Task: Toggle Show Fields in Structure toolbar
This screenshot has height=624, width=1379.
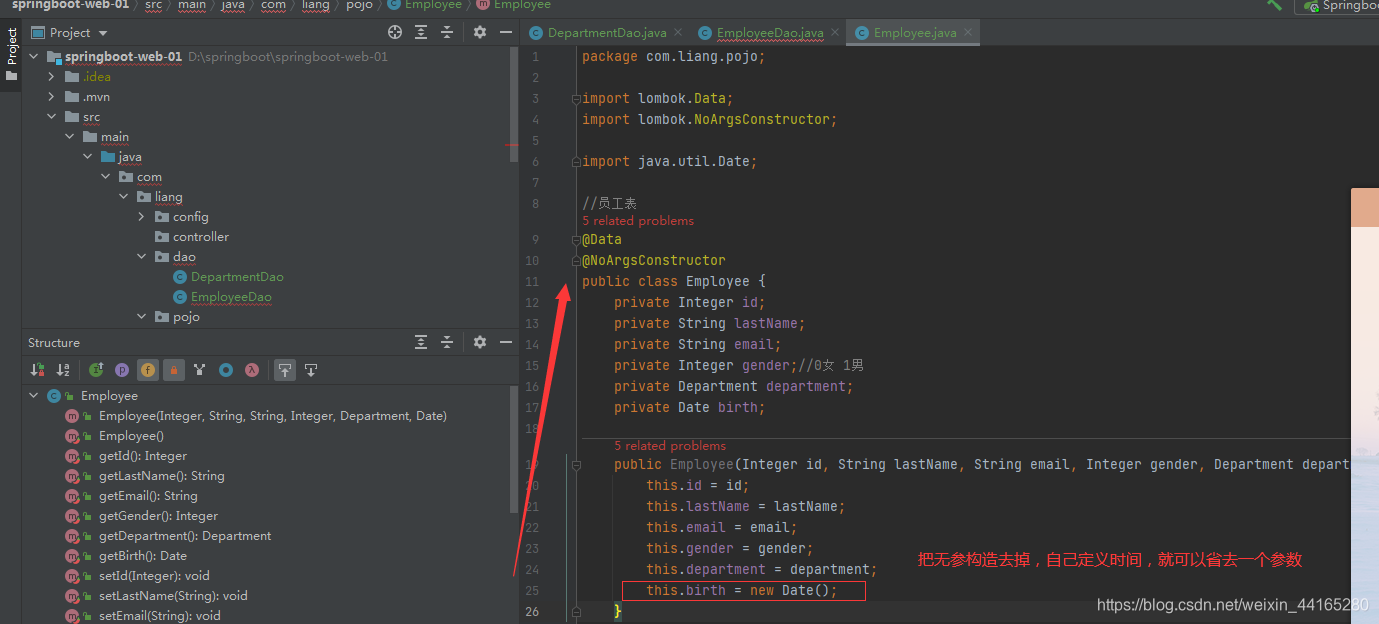Action: [148, 370]
